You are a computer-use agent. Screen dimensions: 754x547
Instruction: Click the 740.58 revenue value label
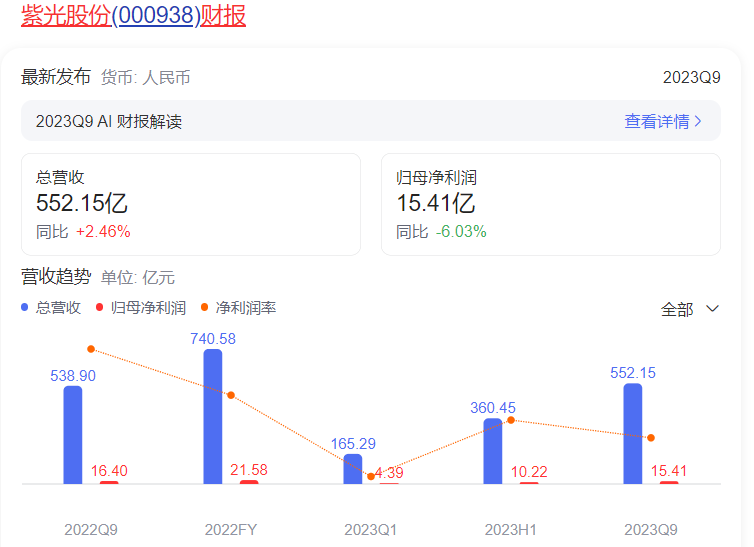click(x=213, y=339)
